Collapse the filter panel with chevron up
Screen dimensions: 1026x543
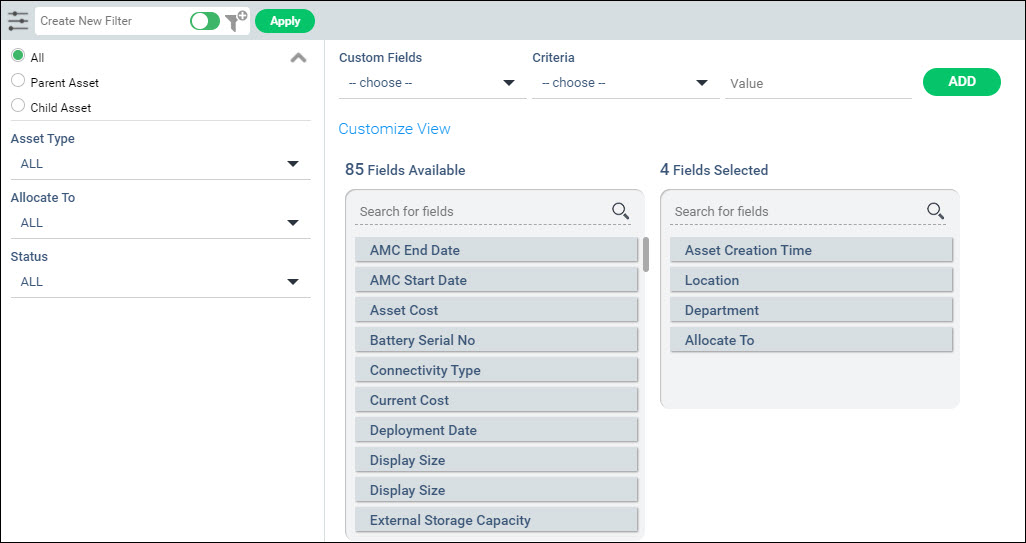(298, 59)
